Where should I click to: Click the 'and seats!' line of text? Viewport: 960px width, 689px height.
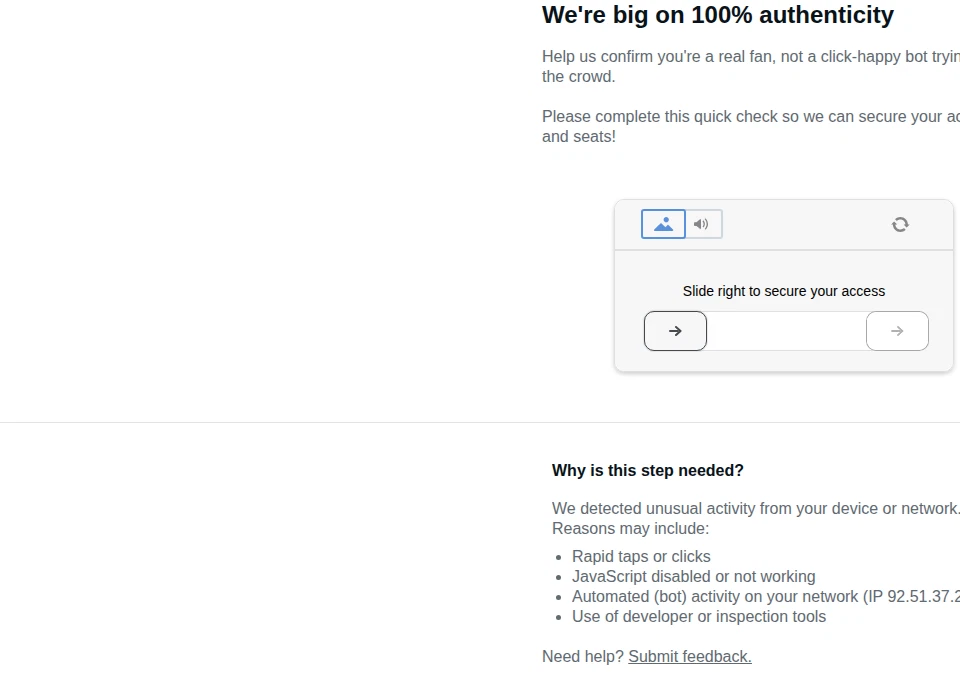[579, 137]
